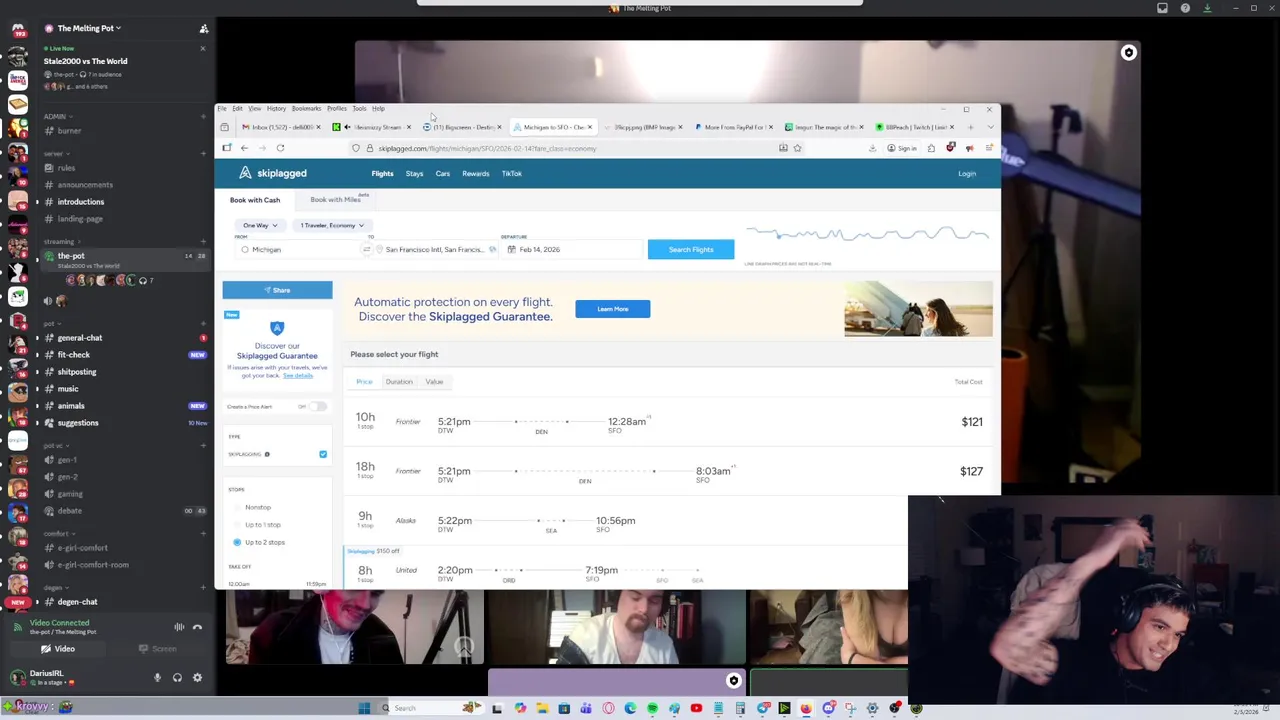Click the Share button
The height and width of the screenshot is (720, 1280).
tap(277, 290)
